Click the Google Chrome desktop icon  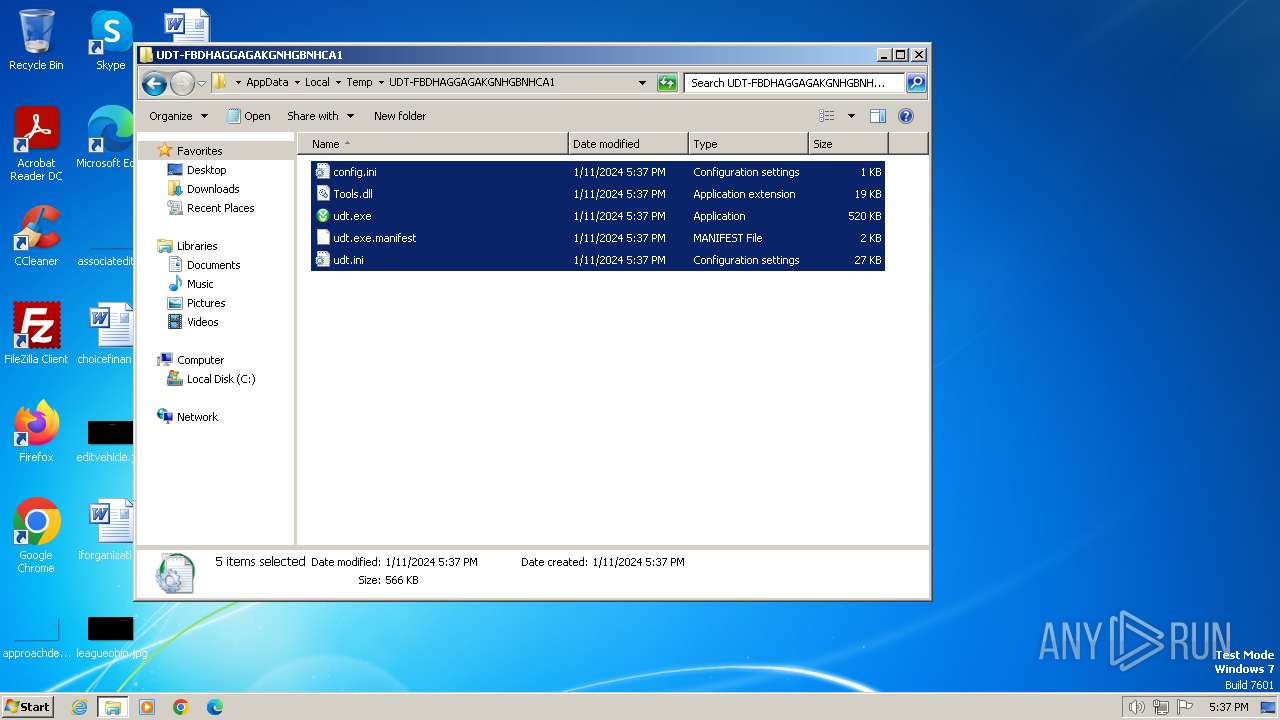(36, 536)
